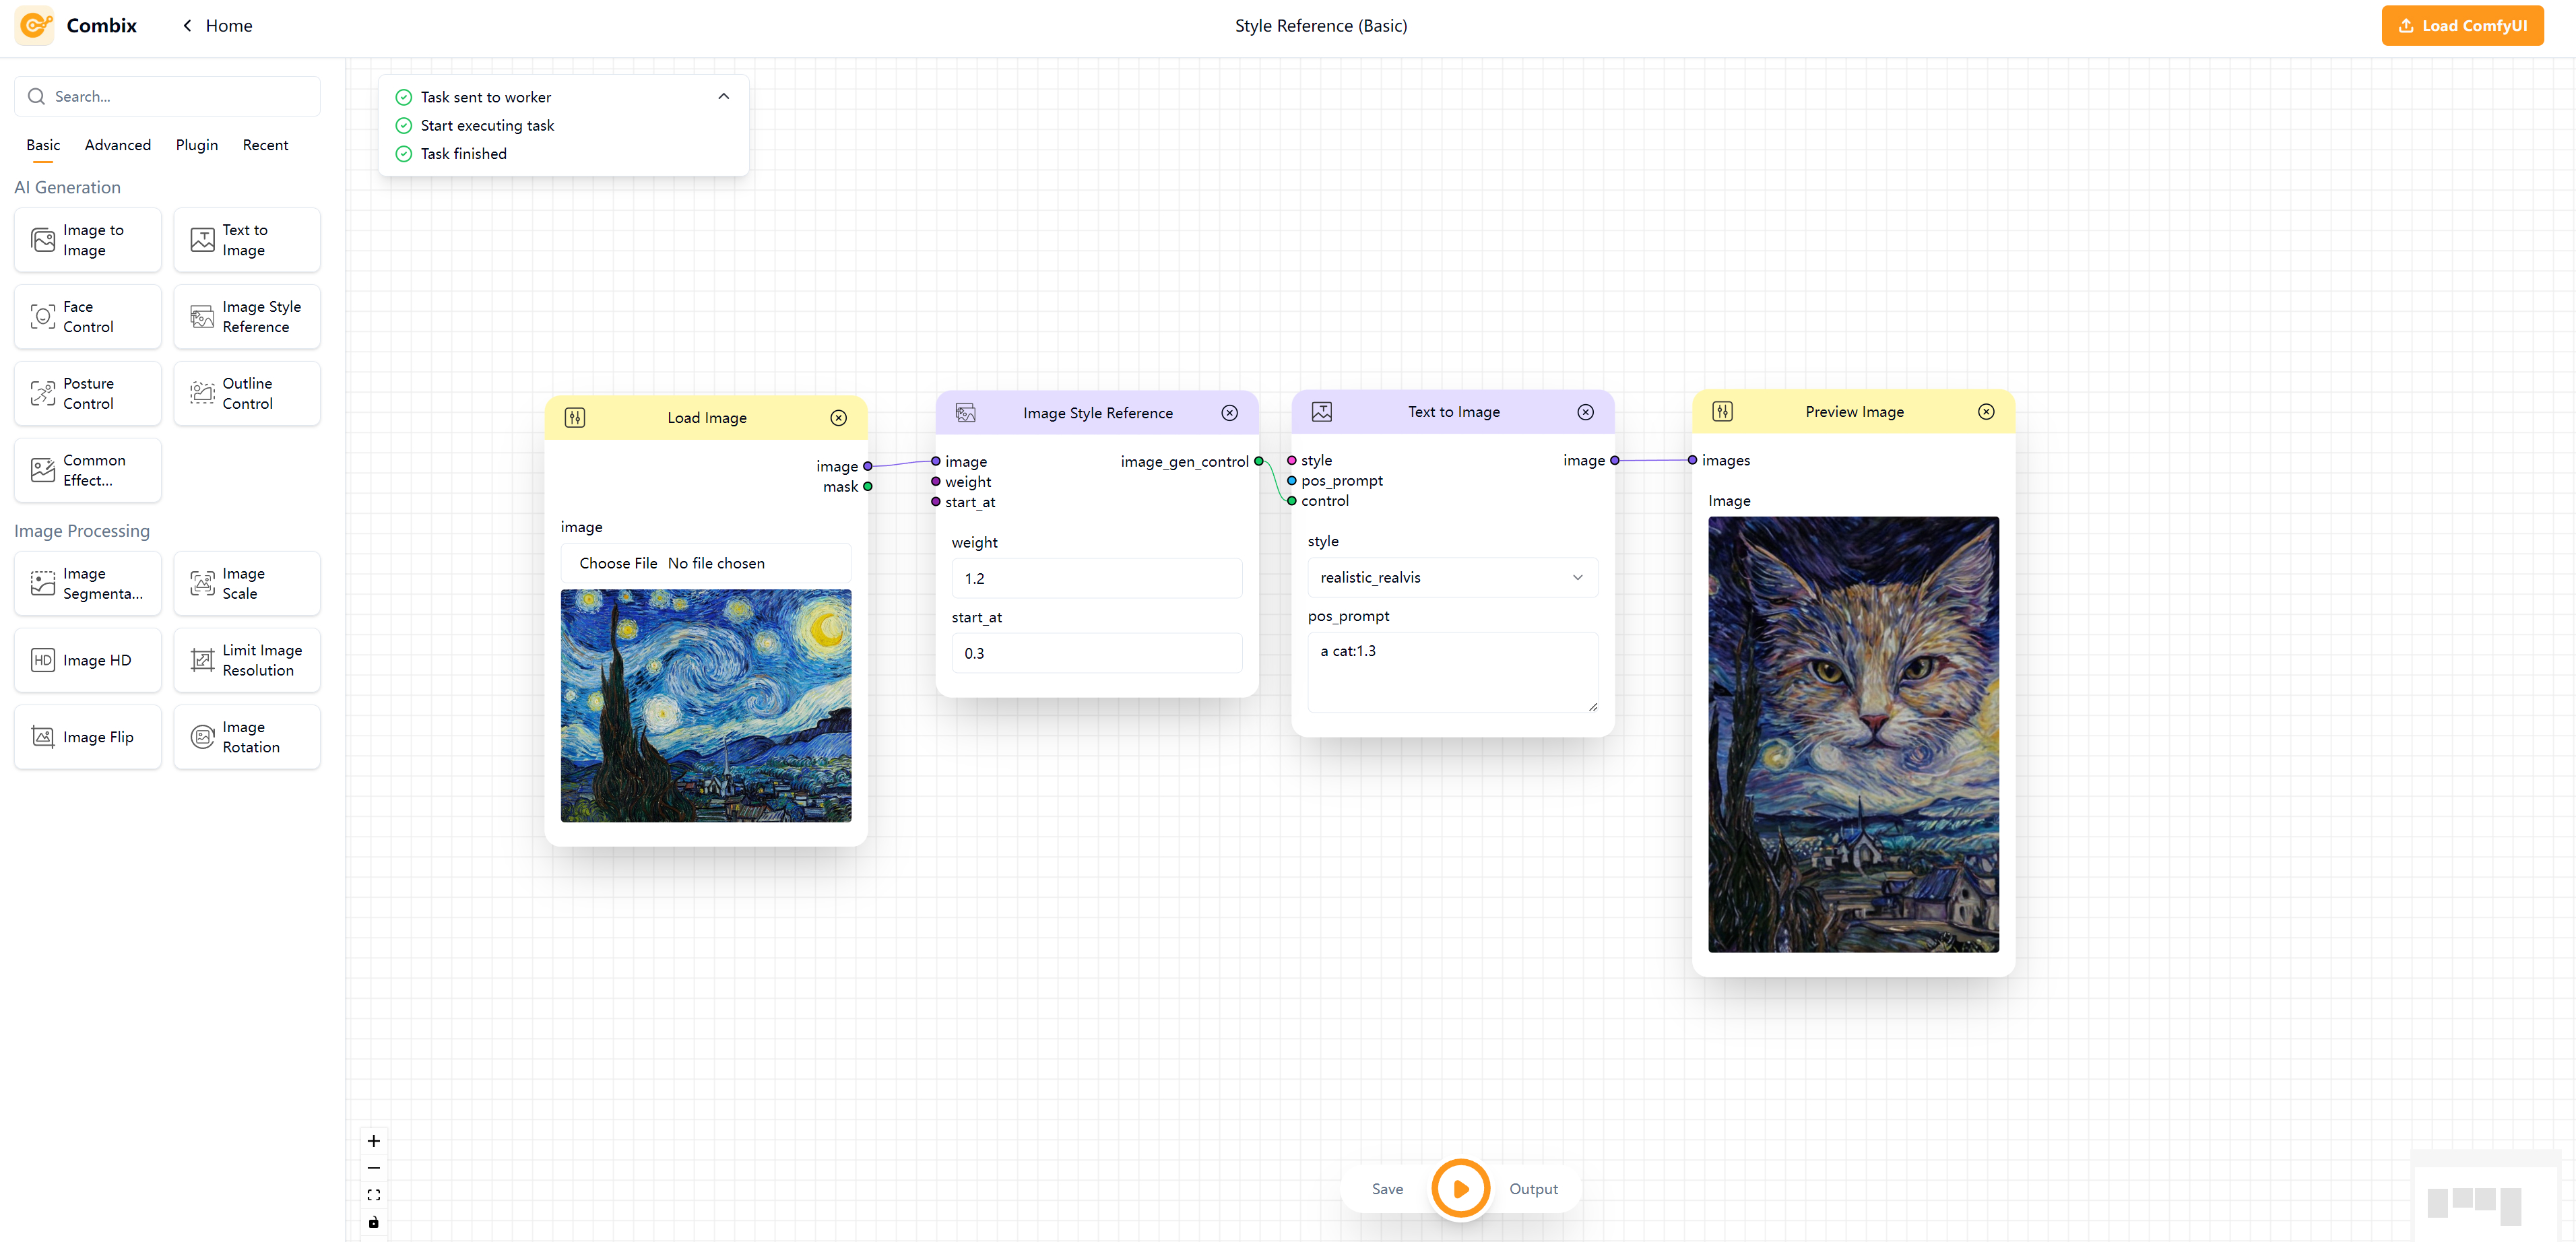Click the Image Style Reference node header icon
Screen dimensions: 2576x1242
(x=966, y=413)
